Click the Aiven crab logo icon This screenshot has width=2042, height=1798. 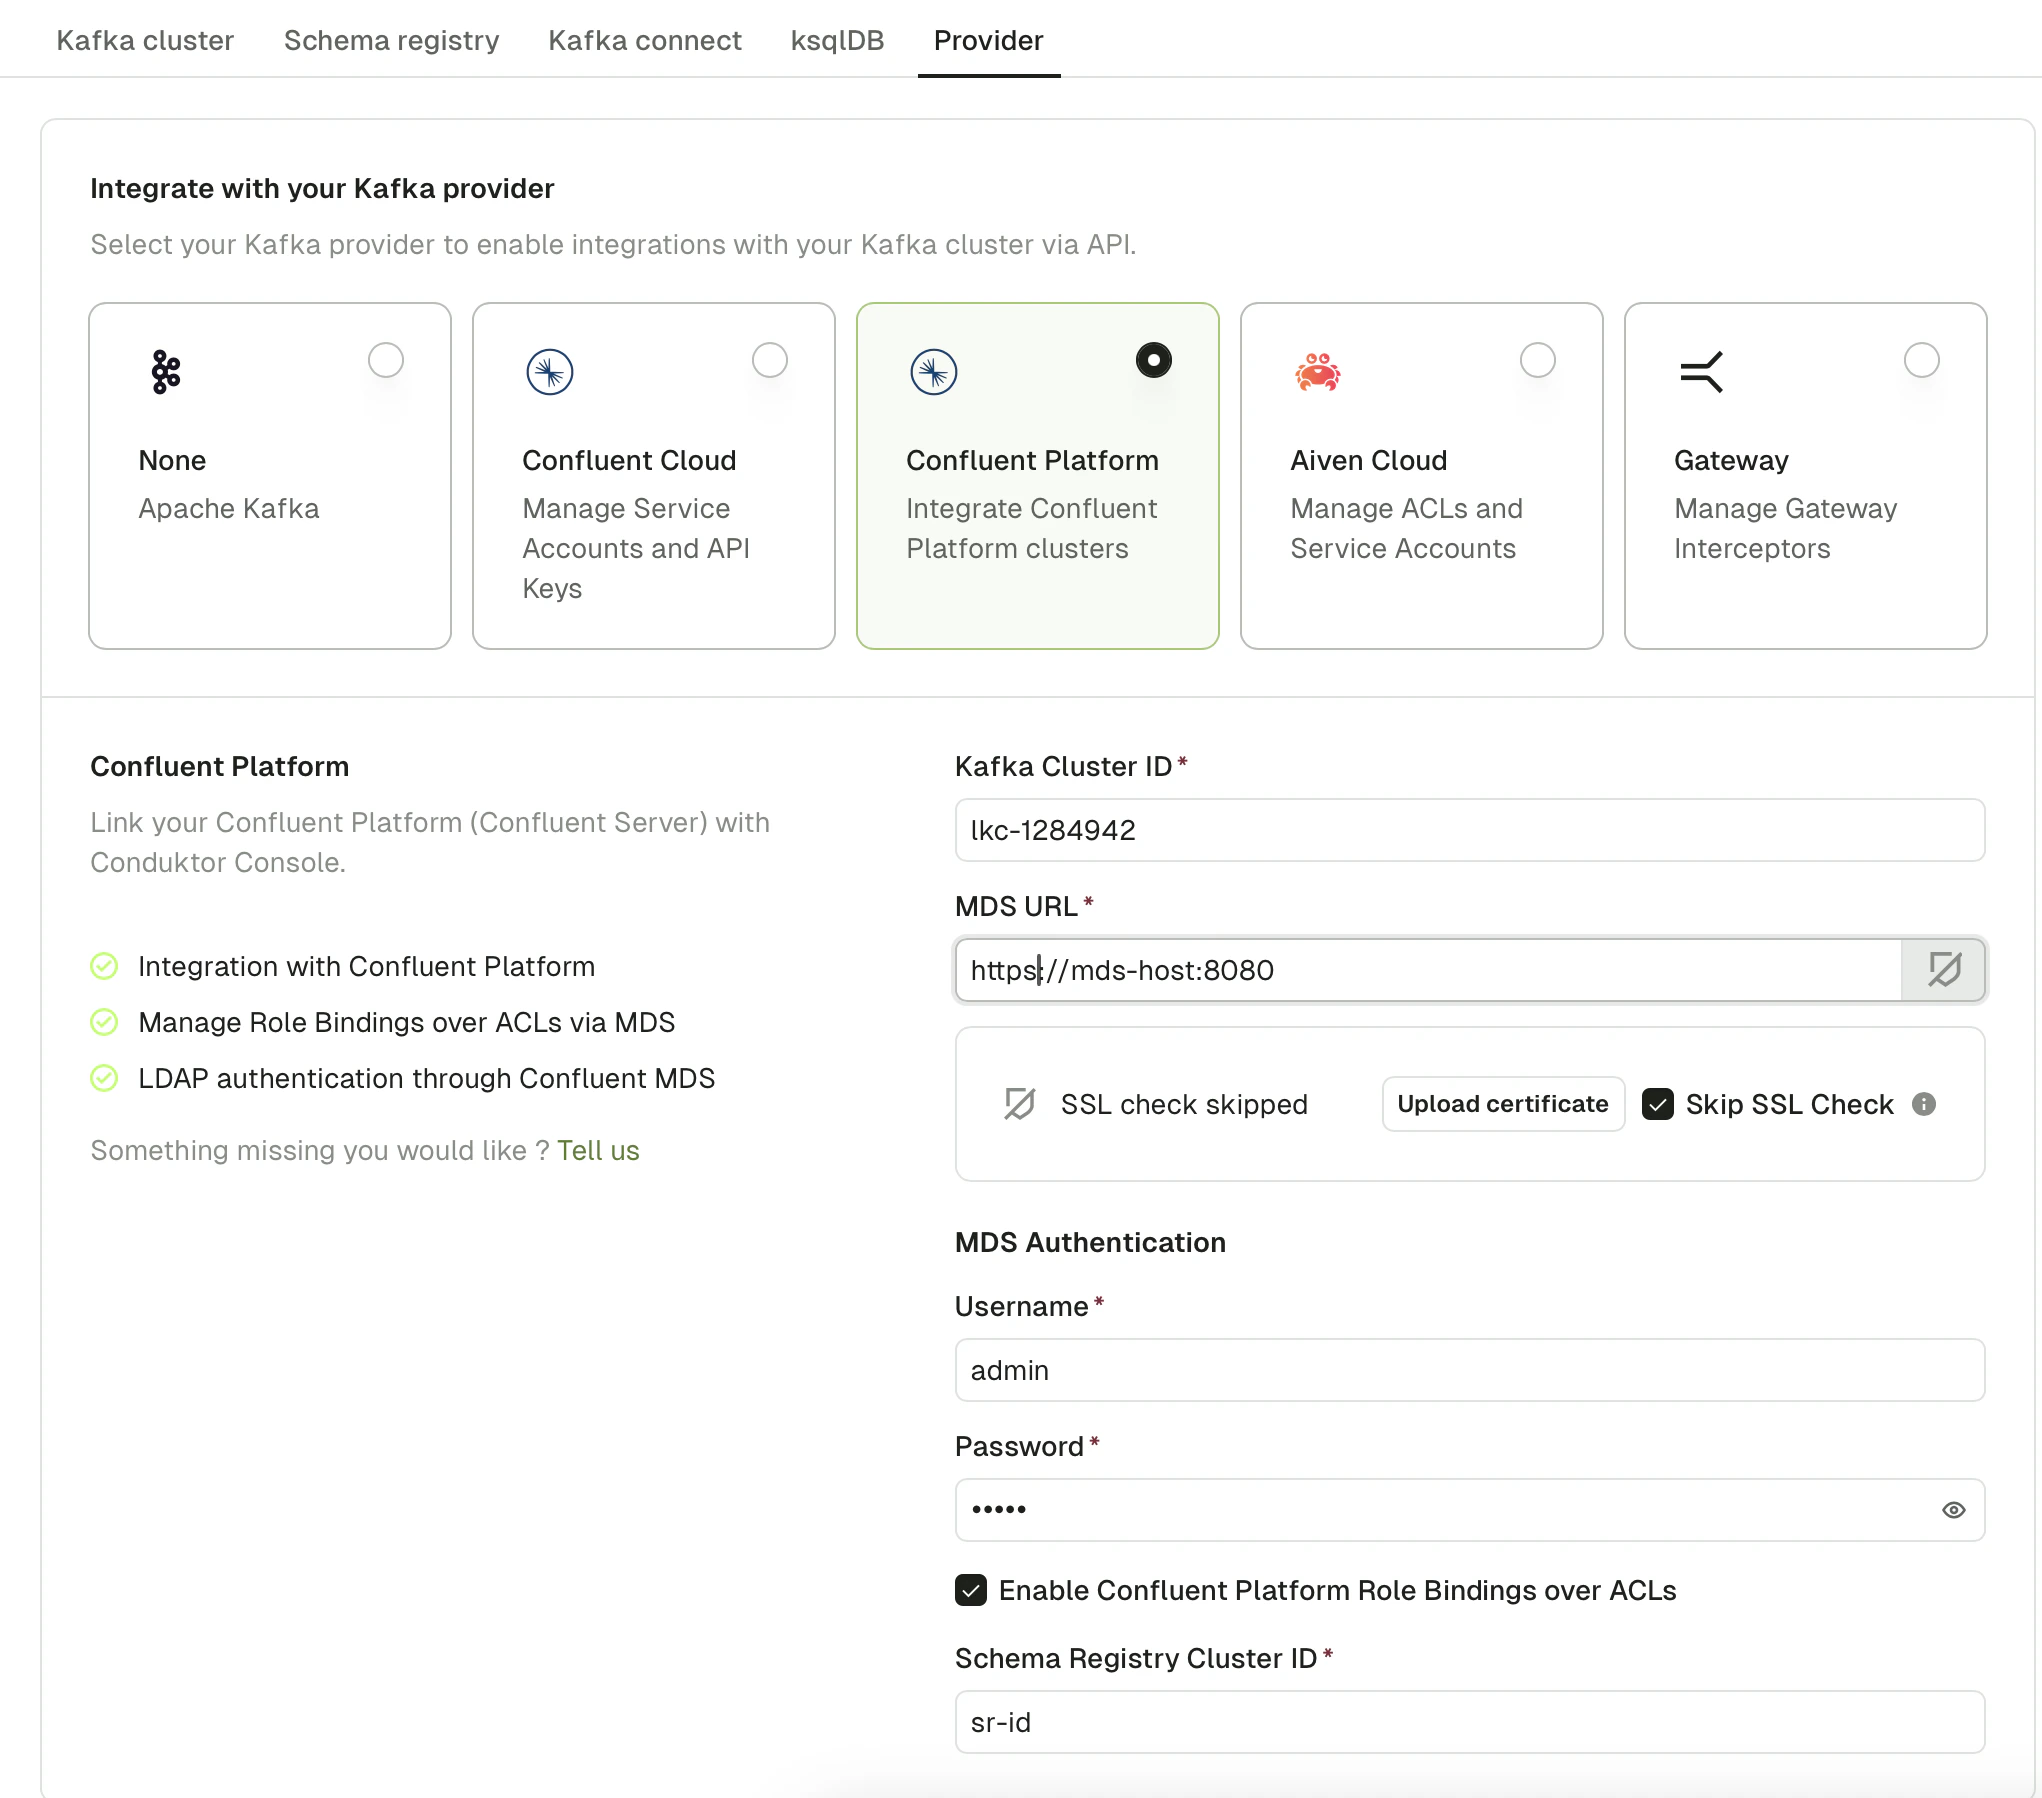click(1318, 372)
